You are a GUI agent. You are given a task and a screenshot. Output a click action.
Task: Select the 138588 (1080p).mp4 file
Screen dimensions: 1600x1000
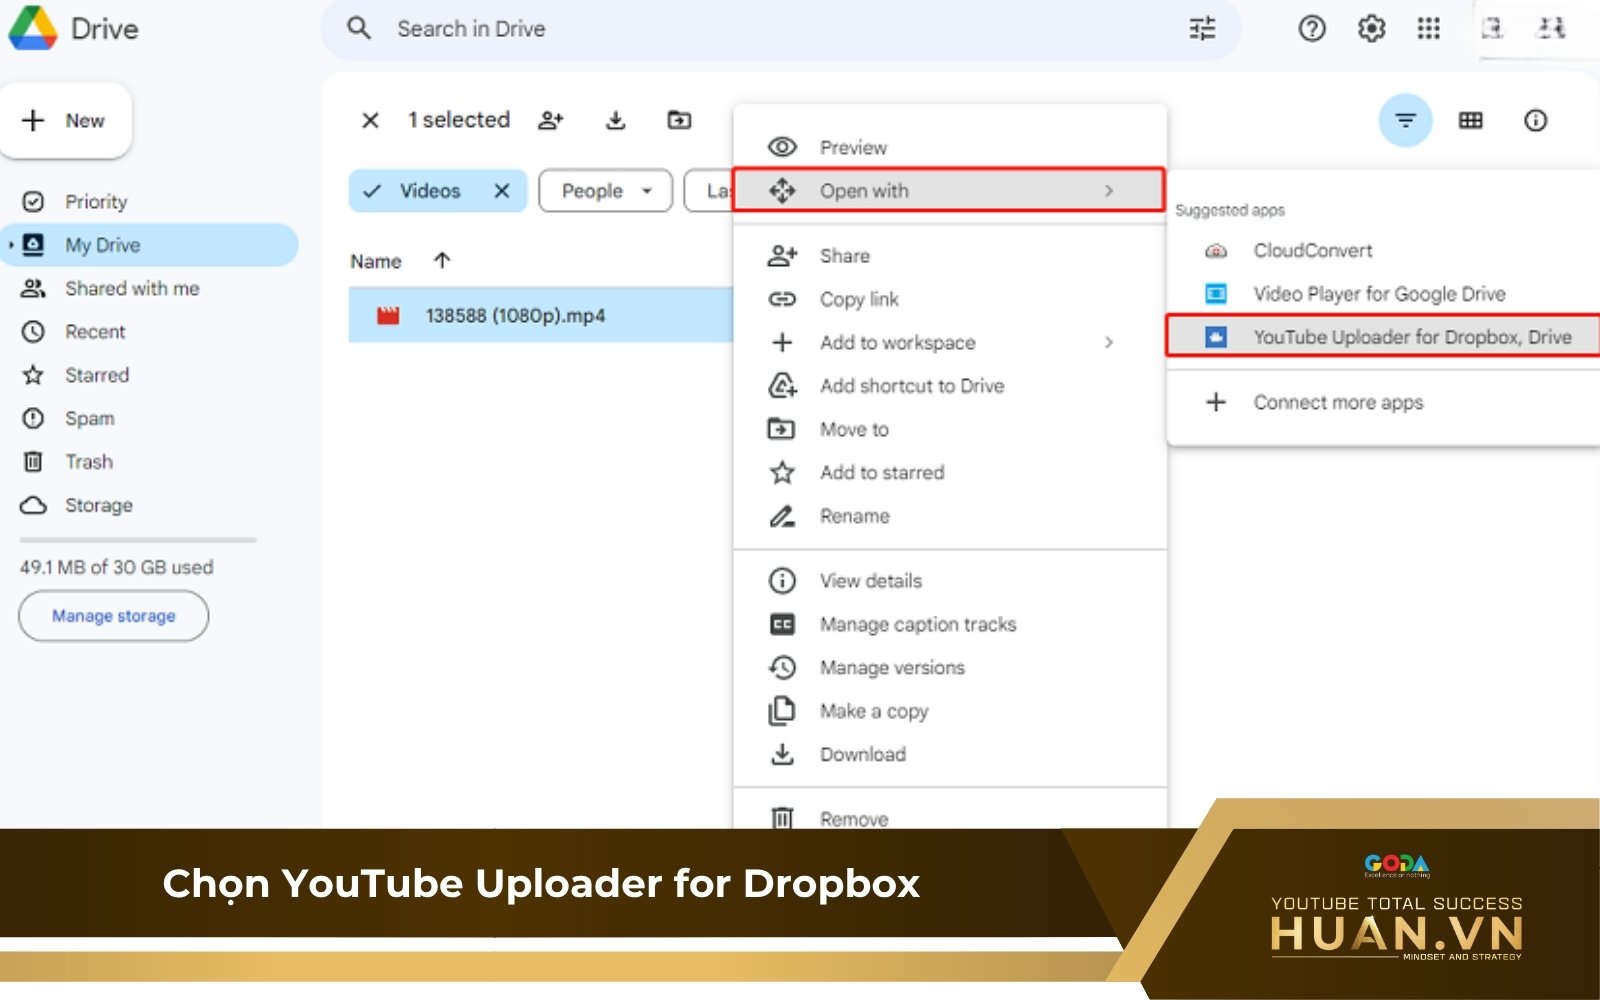tap(541, 315)
